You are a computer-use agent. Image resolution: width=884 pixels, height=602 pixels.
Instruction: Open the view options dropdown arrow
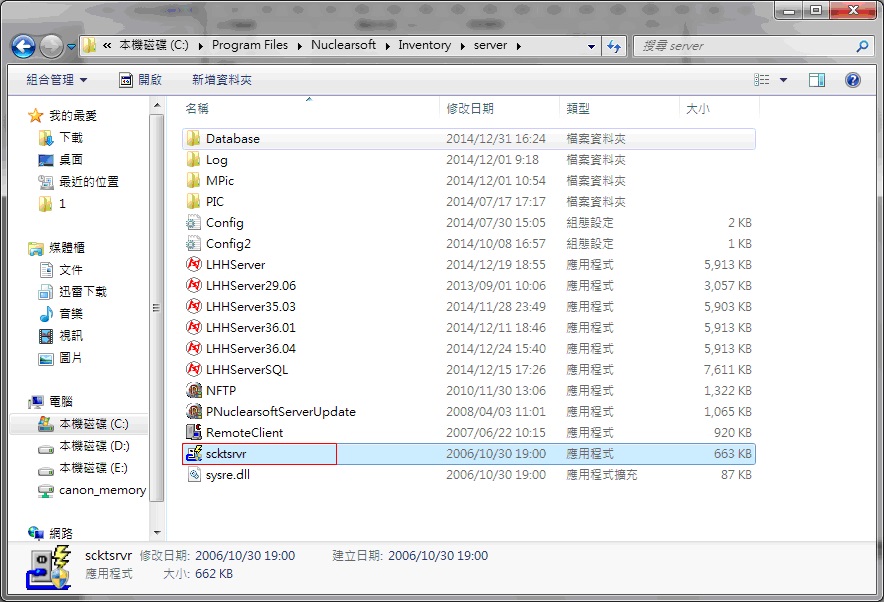[783, 80]
